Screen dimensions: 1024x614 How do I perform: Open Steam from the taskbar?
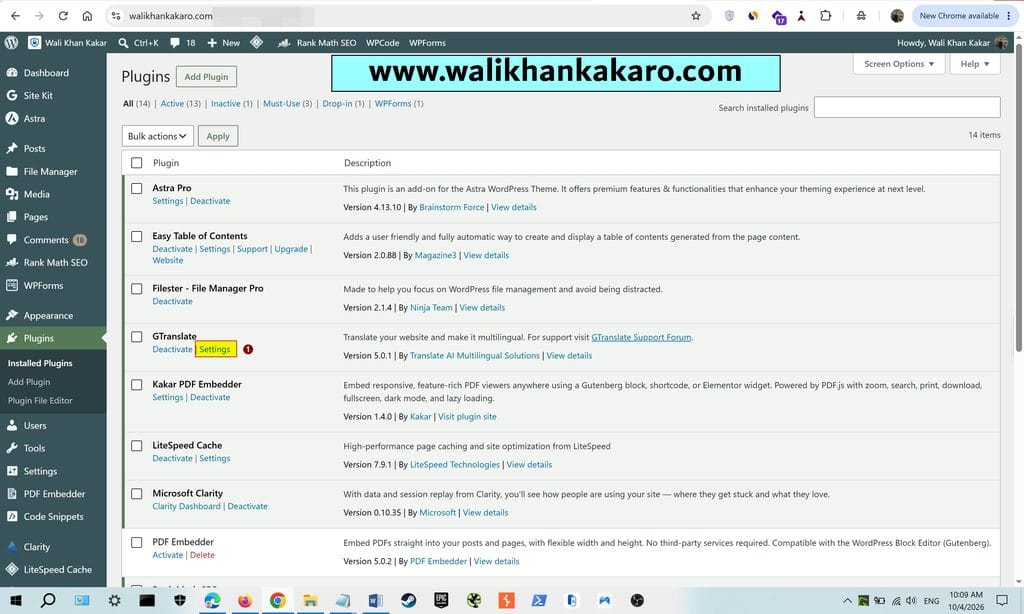pyautogui.click(x=409, y=600)
